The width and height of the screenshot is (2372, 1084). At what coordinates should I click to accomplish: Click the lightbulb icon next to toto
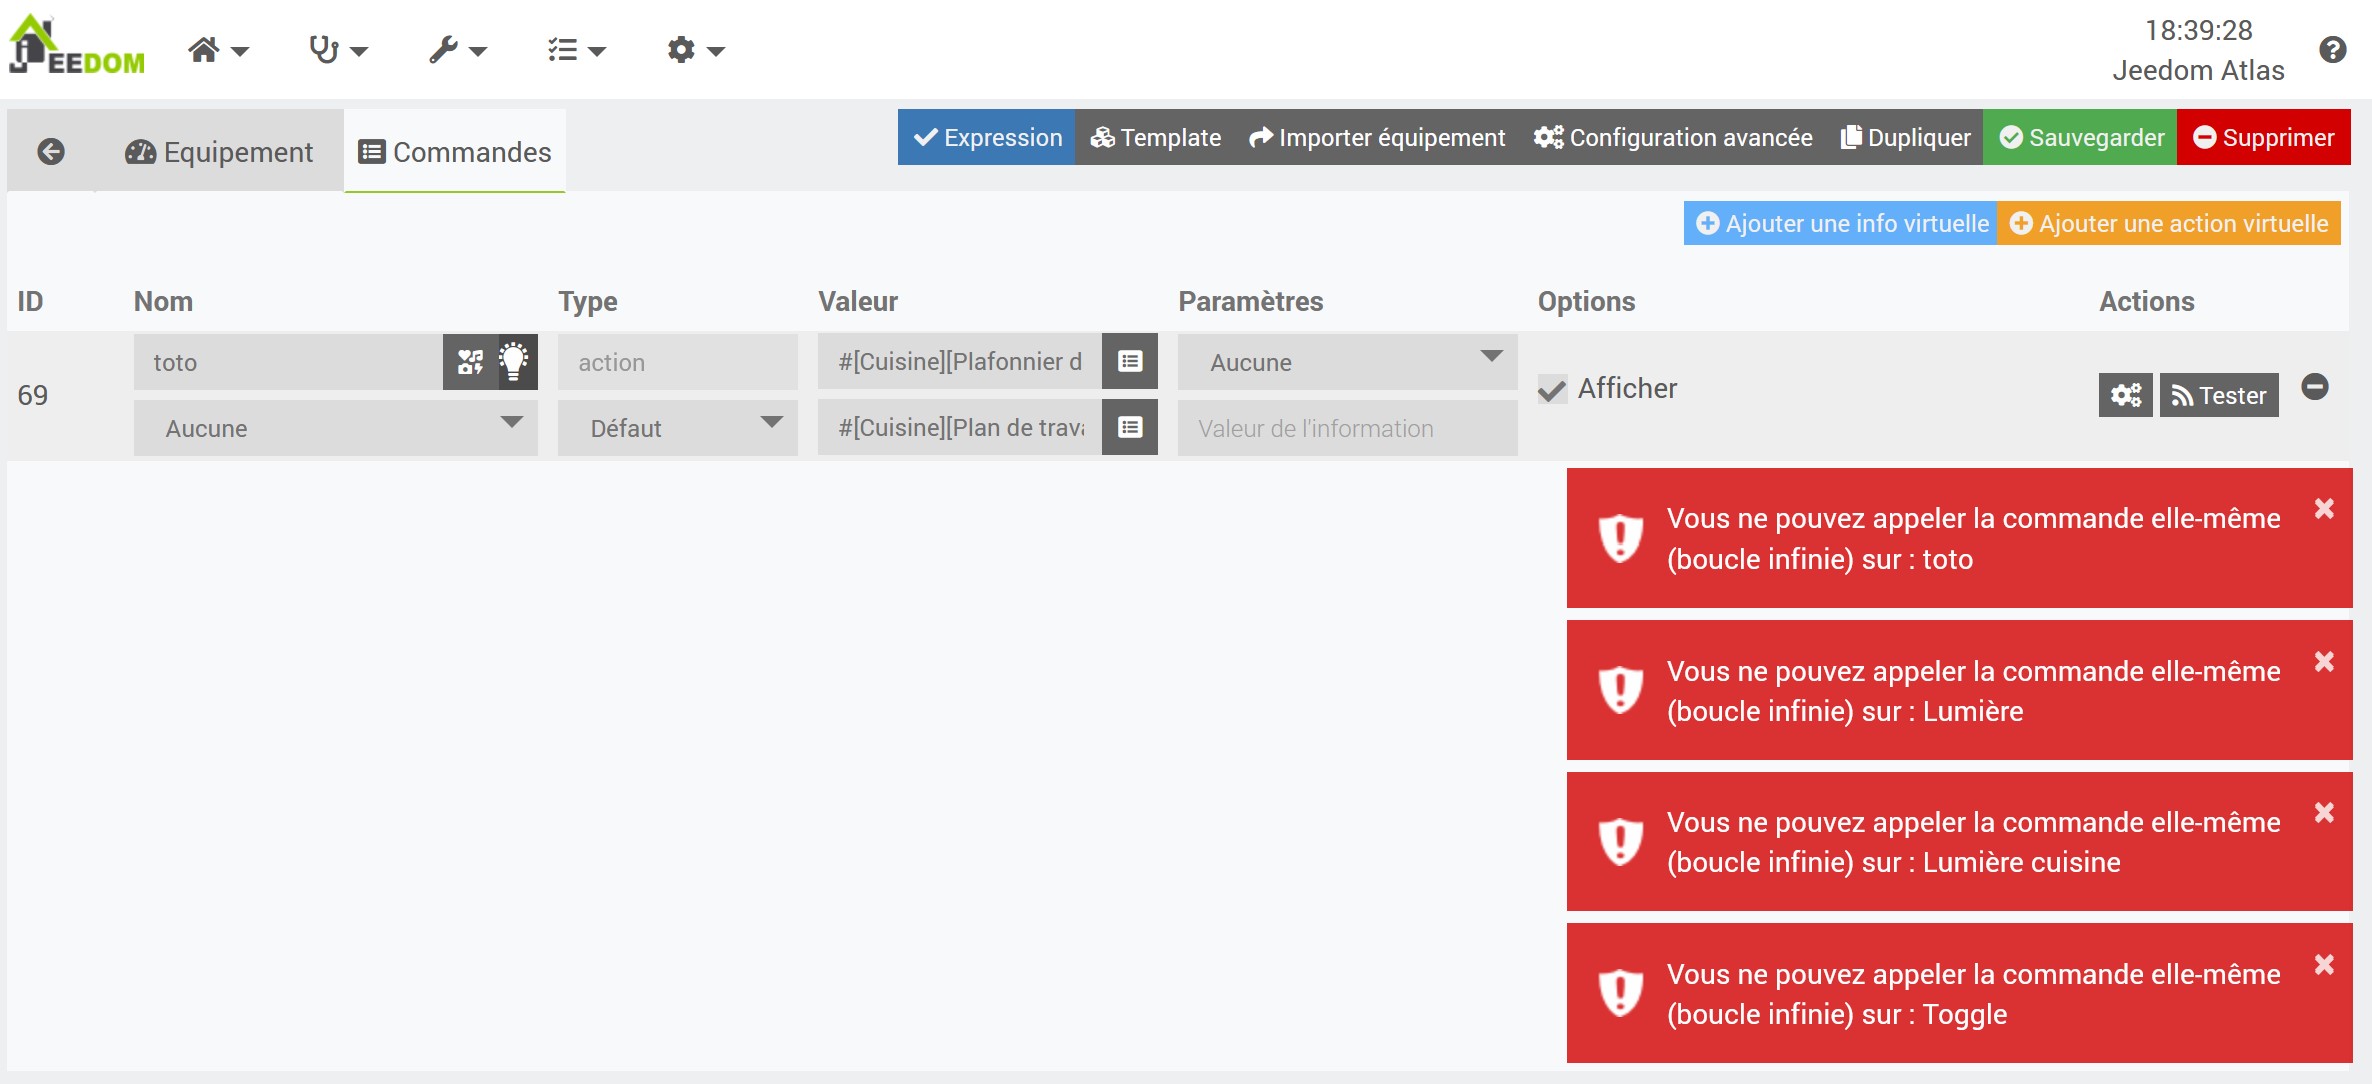click(x=514, y=362)
